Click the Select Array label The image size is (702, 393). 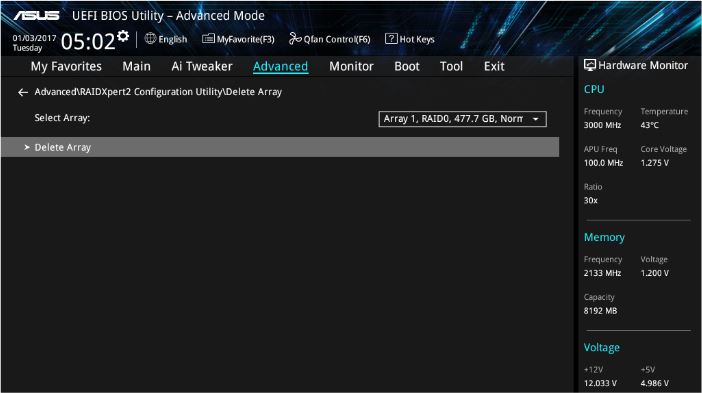pyautogui.click(x=62, y=118)
